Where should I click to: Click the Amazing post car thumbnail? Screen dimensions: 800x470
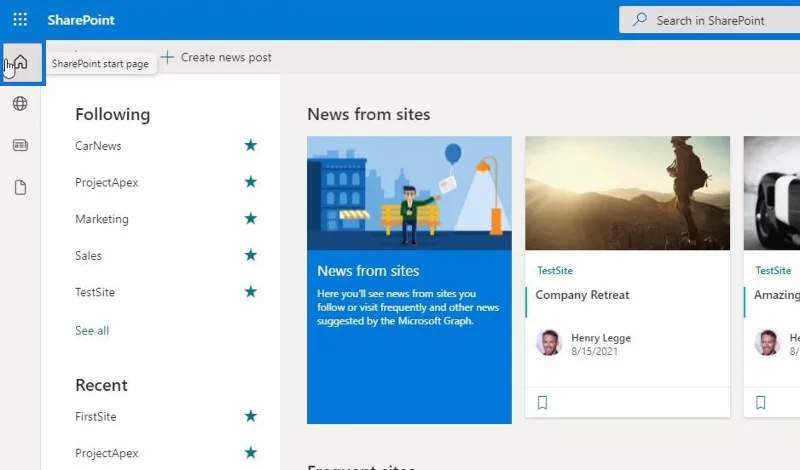(772, 193)
